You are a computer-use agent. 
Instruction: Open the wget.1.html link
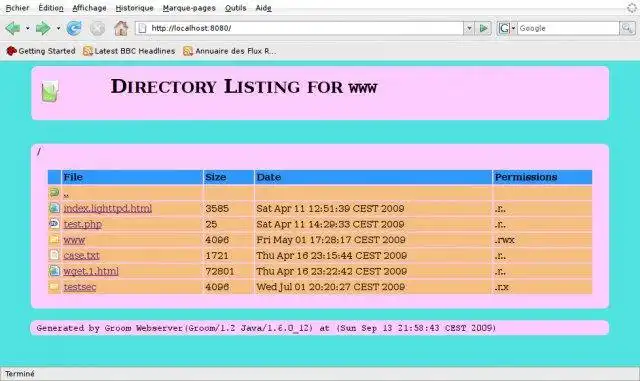[x=91, y=271]
